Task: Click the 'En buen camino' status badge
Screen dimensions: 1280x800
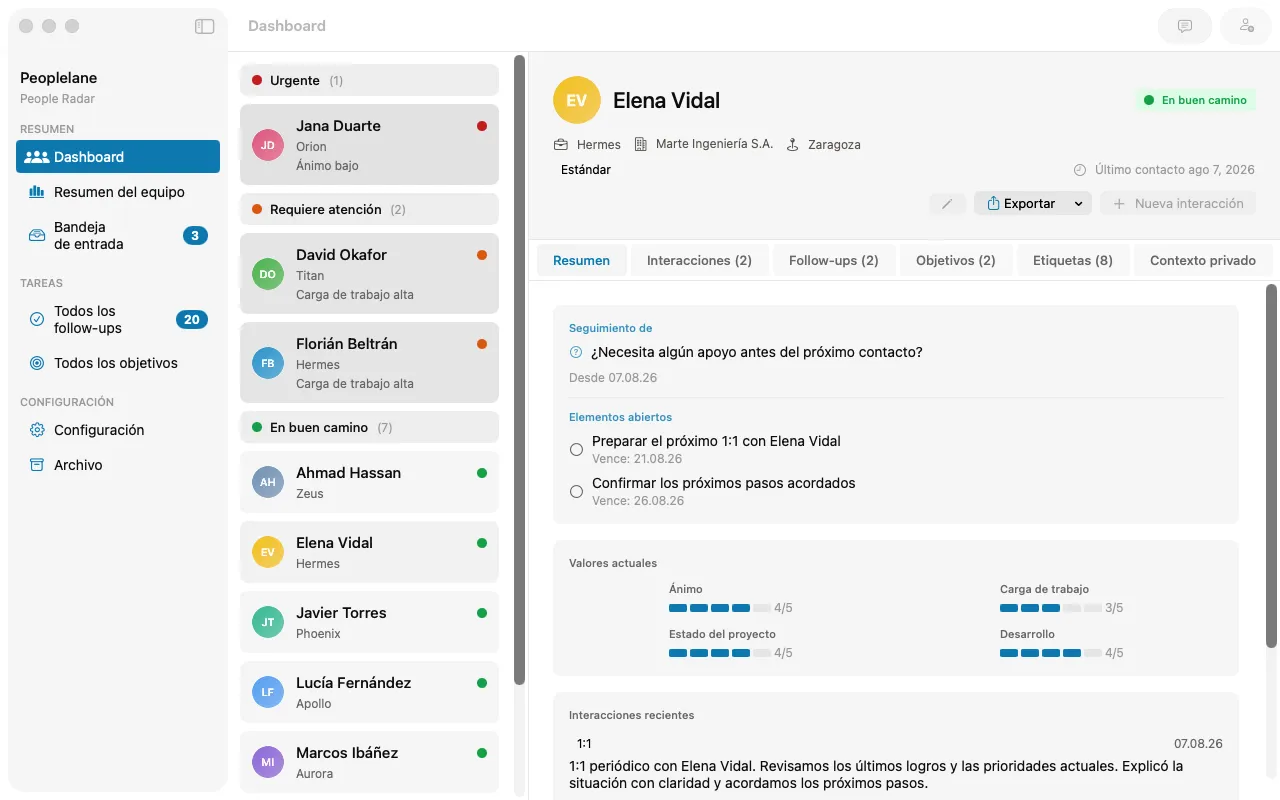Action: (1195, 100)
